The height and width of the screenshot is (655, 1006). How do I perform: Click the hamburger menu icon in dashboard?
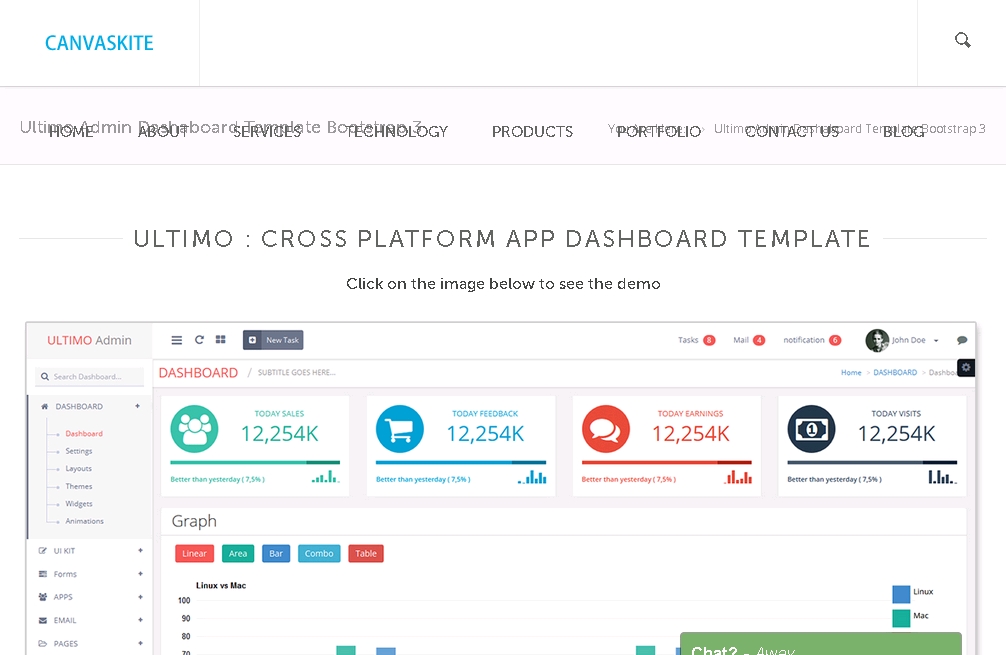pos(177,340)
